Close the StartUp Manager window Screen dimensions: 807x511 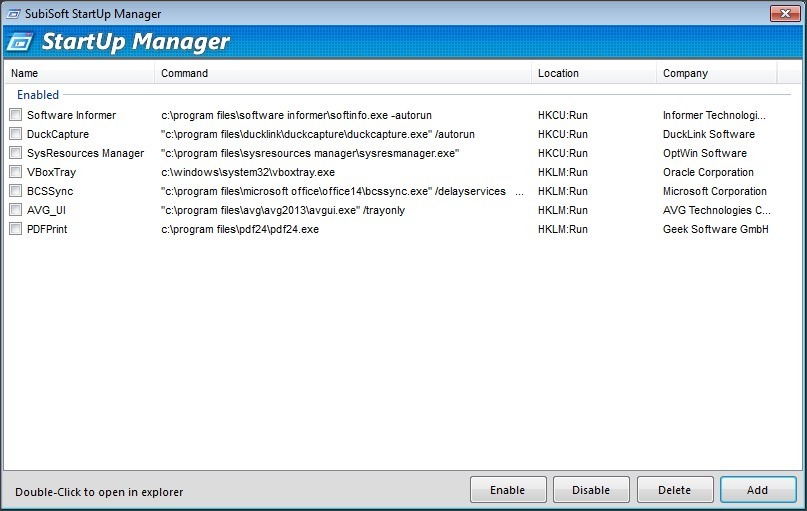(x=783, y=14)
